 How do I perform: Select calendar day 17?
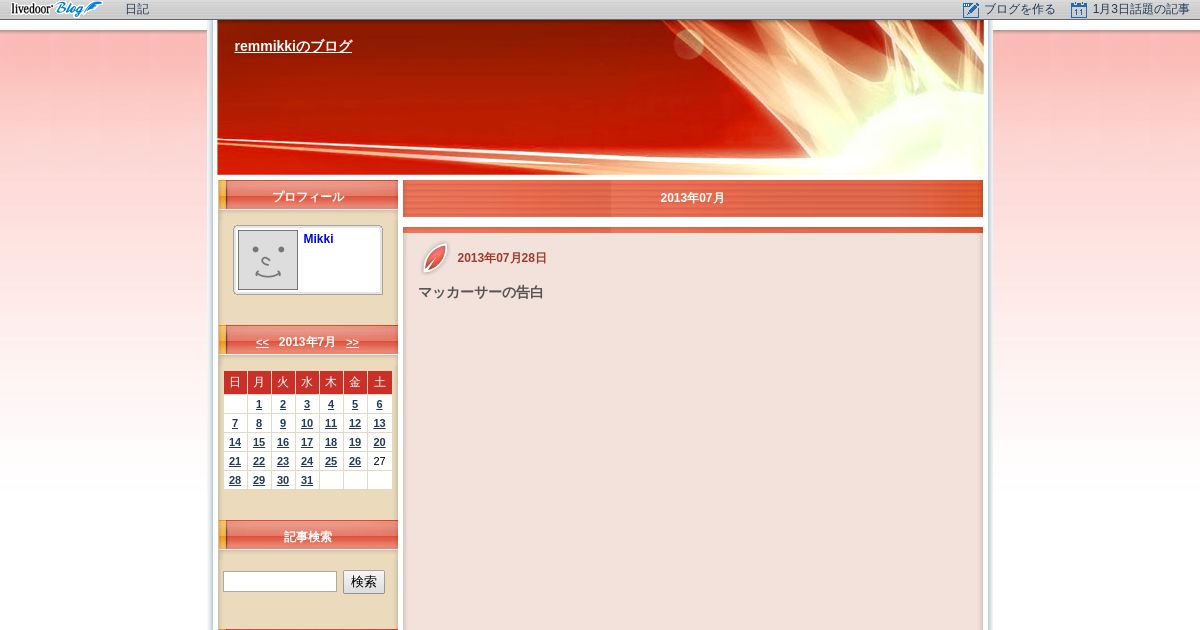(x=307, y=442)
